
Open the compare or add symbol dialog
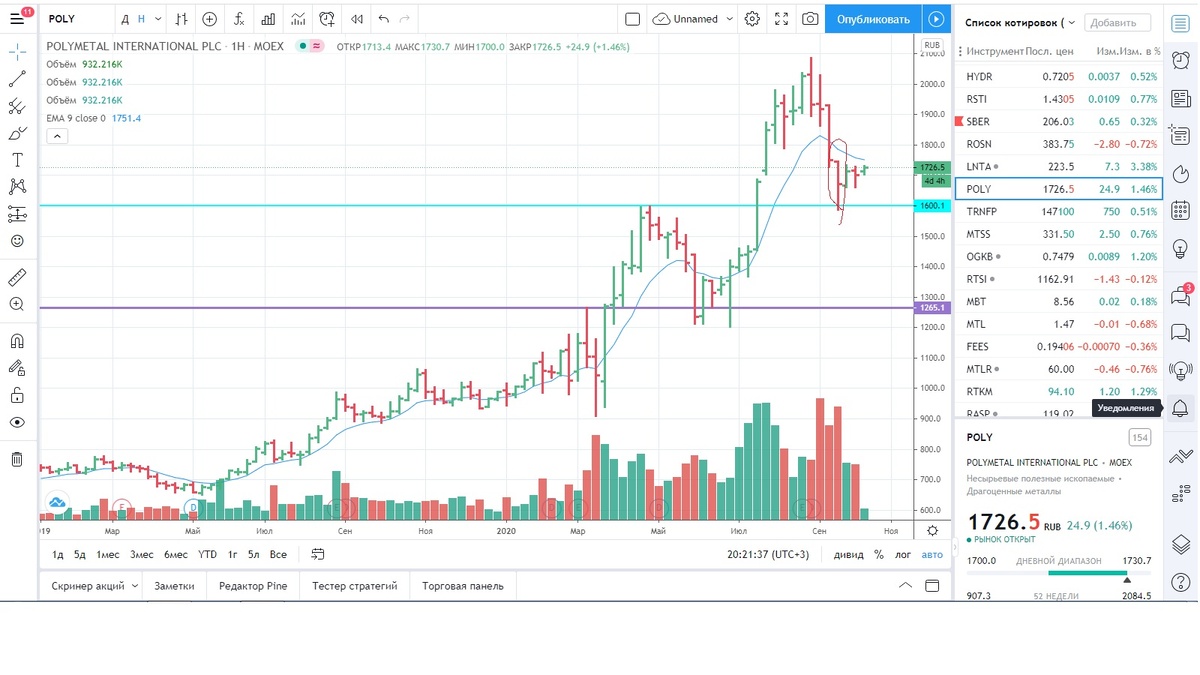coord(209,19)
